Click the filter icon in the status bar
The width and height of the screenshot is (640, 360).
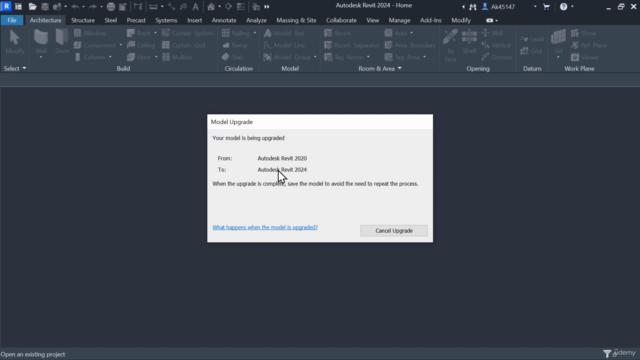coord(607,353)
